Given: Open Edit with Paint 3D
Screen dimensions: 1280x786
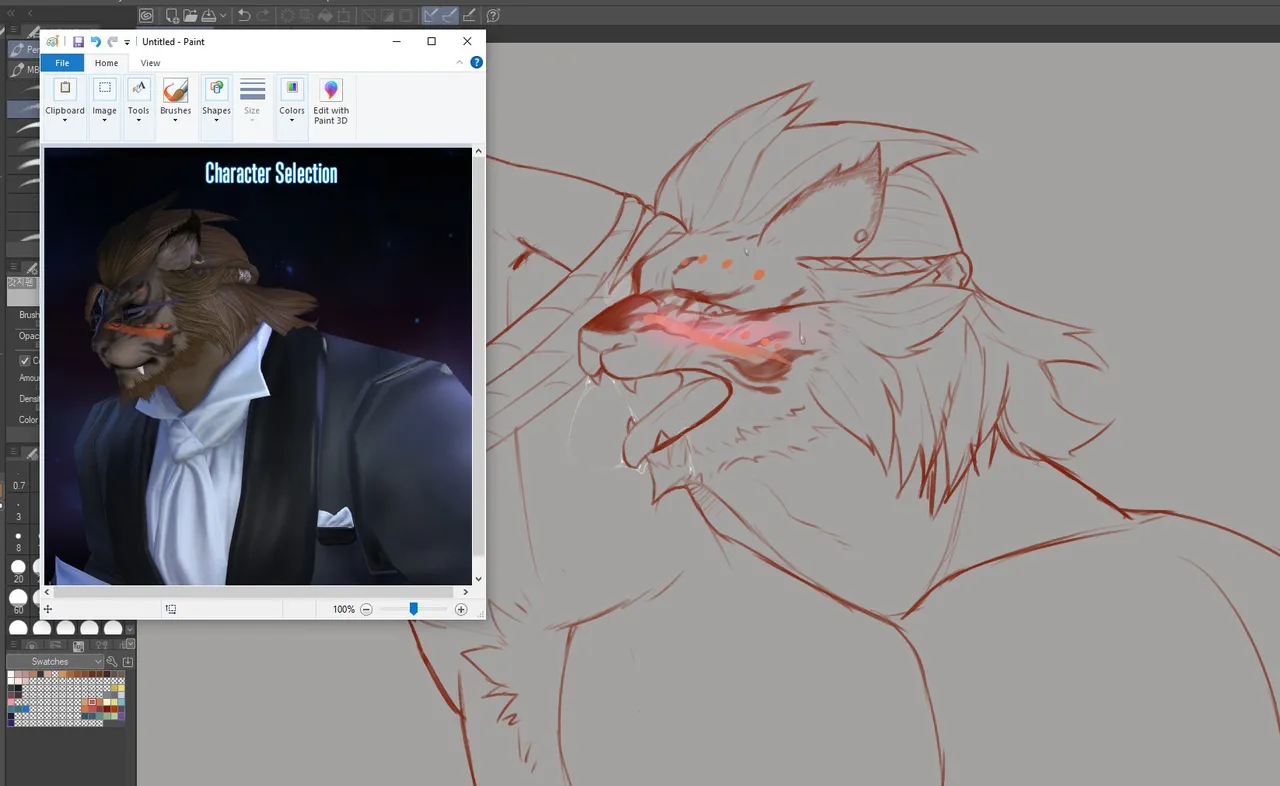Looking at the screenshot, I should point(331,102).
